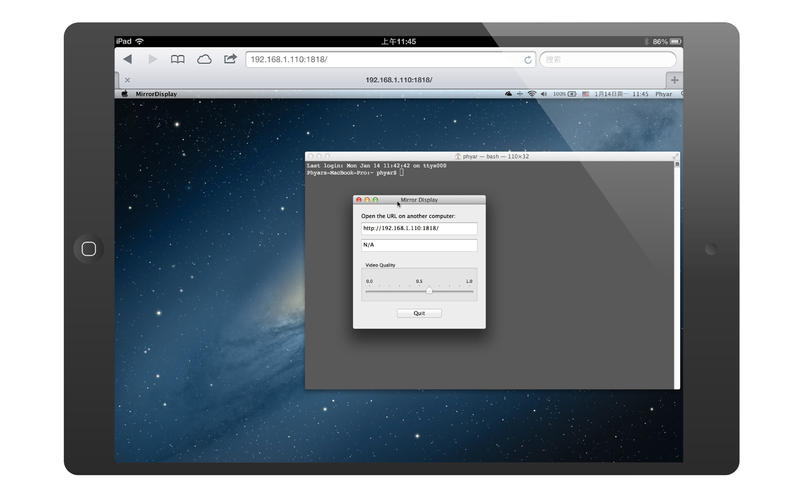Screen dimensions: 800x500
Task: Open a new Safari tab with plus
Action: [674, 79]
